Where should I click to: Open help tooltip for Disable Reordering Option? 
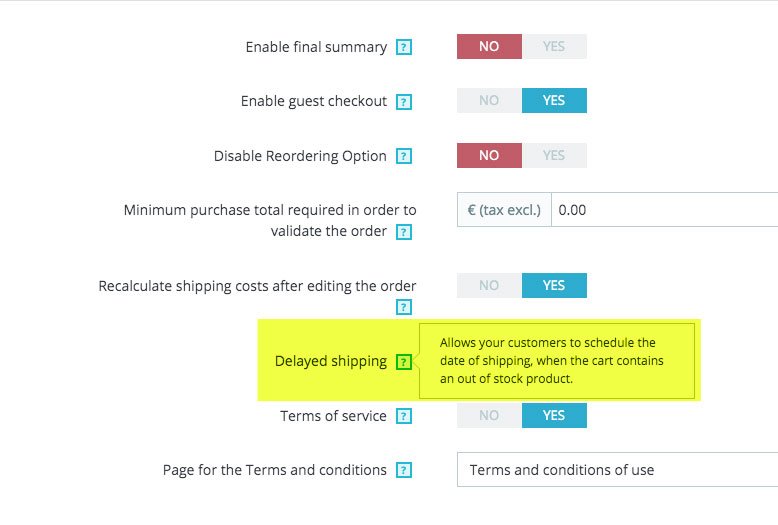point(404,156)
